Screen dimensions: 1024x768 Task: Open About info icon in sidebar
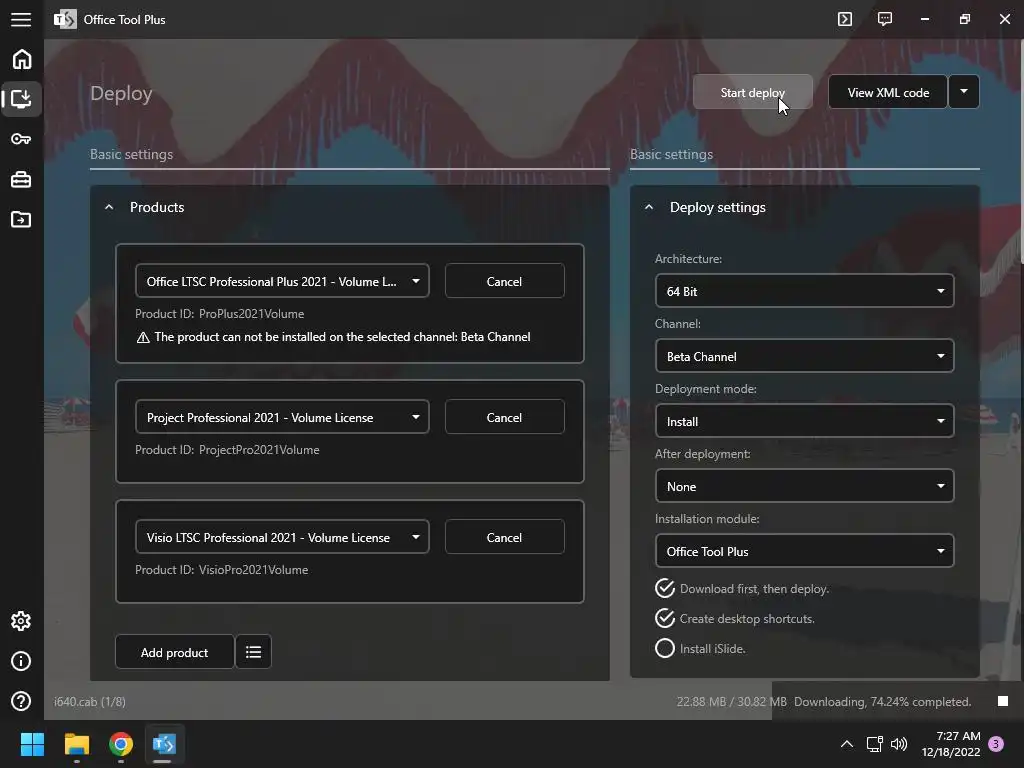click(x=21, y=661)
